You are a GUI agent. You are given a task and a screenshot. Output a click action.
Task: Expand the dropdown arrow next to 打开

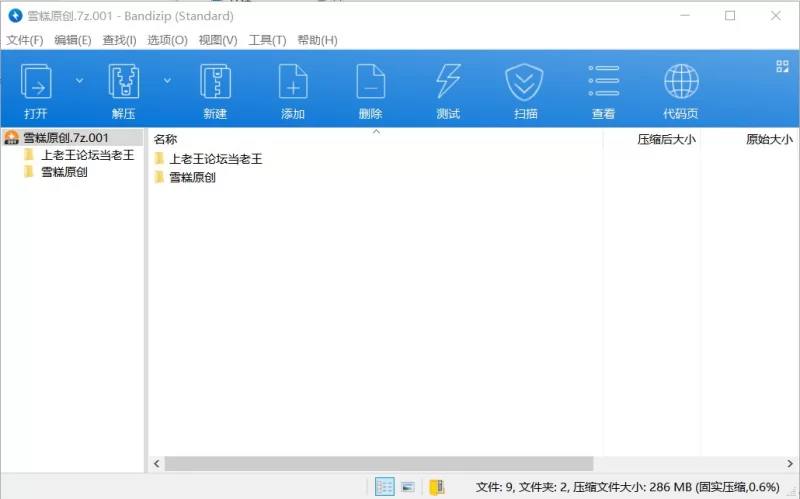(79, 81)
